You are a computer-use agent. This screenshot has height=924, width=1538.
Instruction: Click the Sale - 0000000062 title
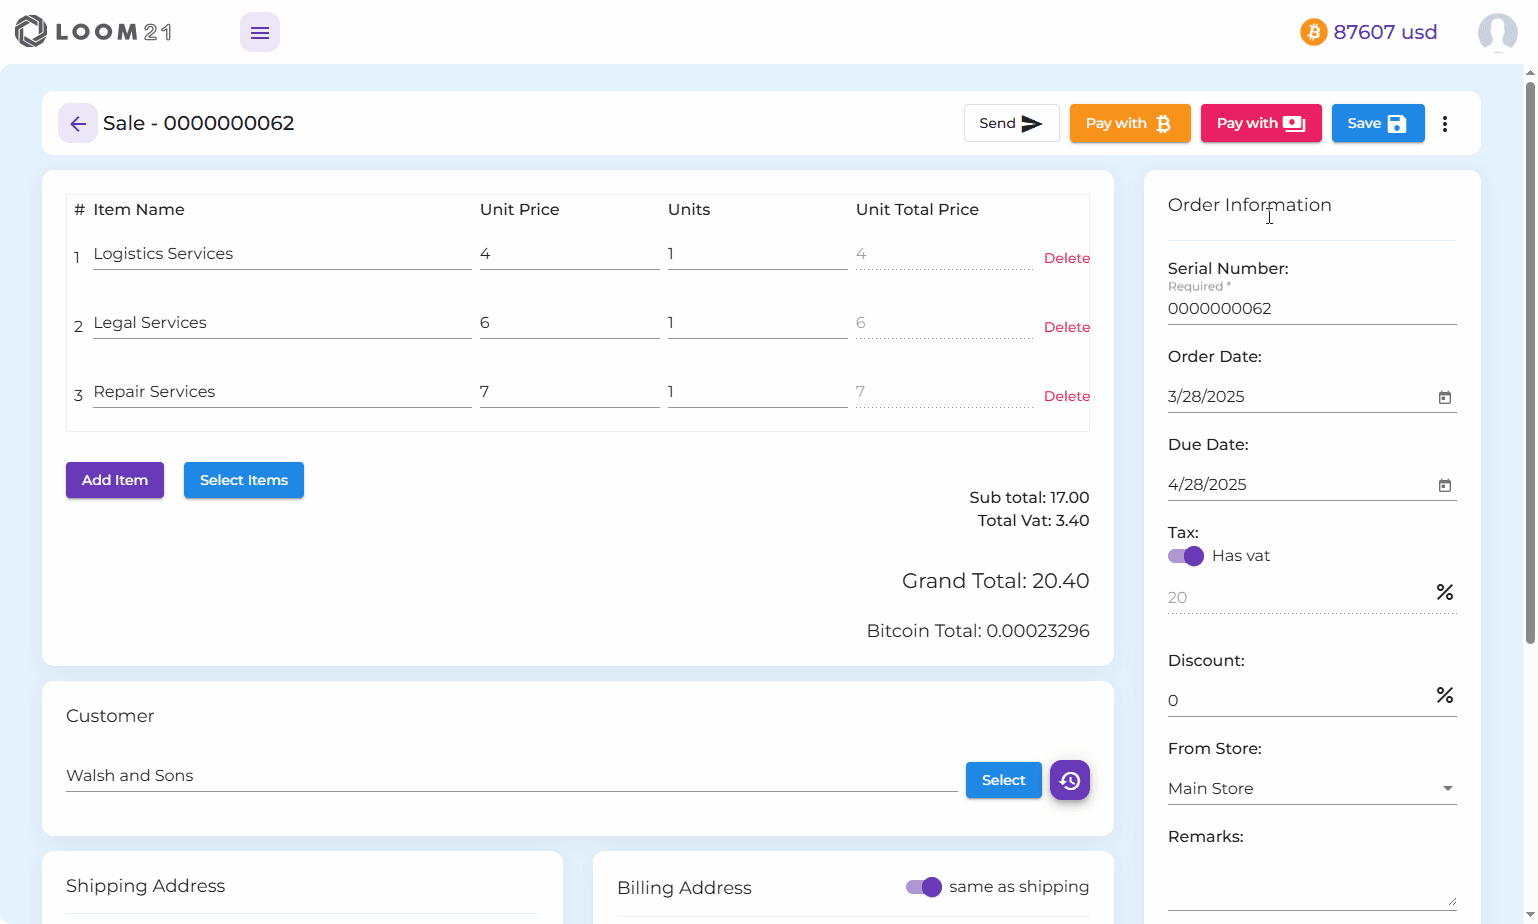199,123
